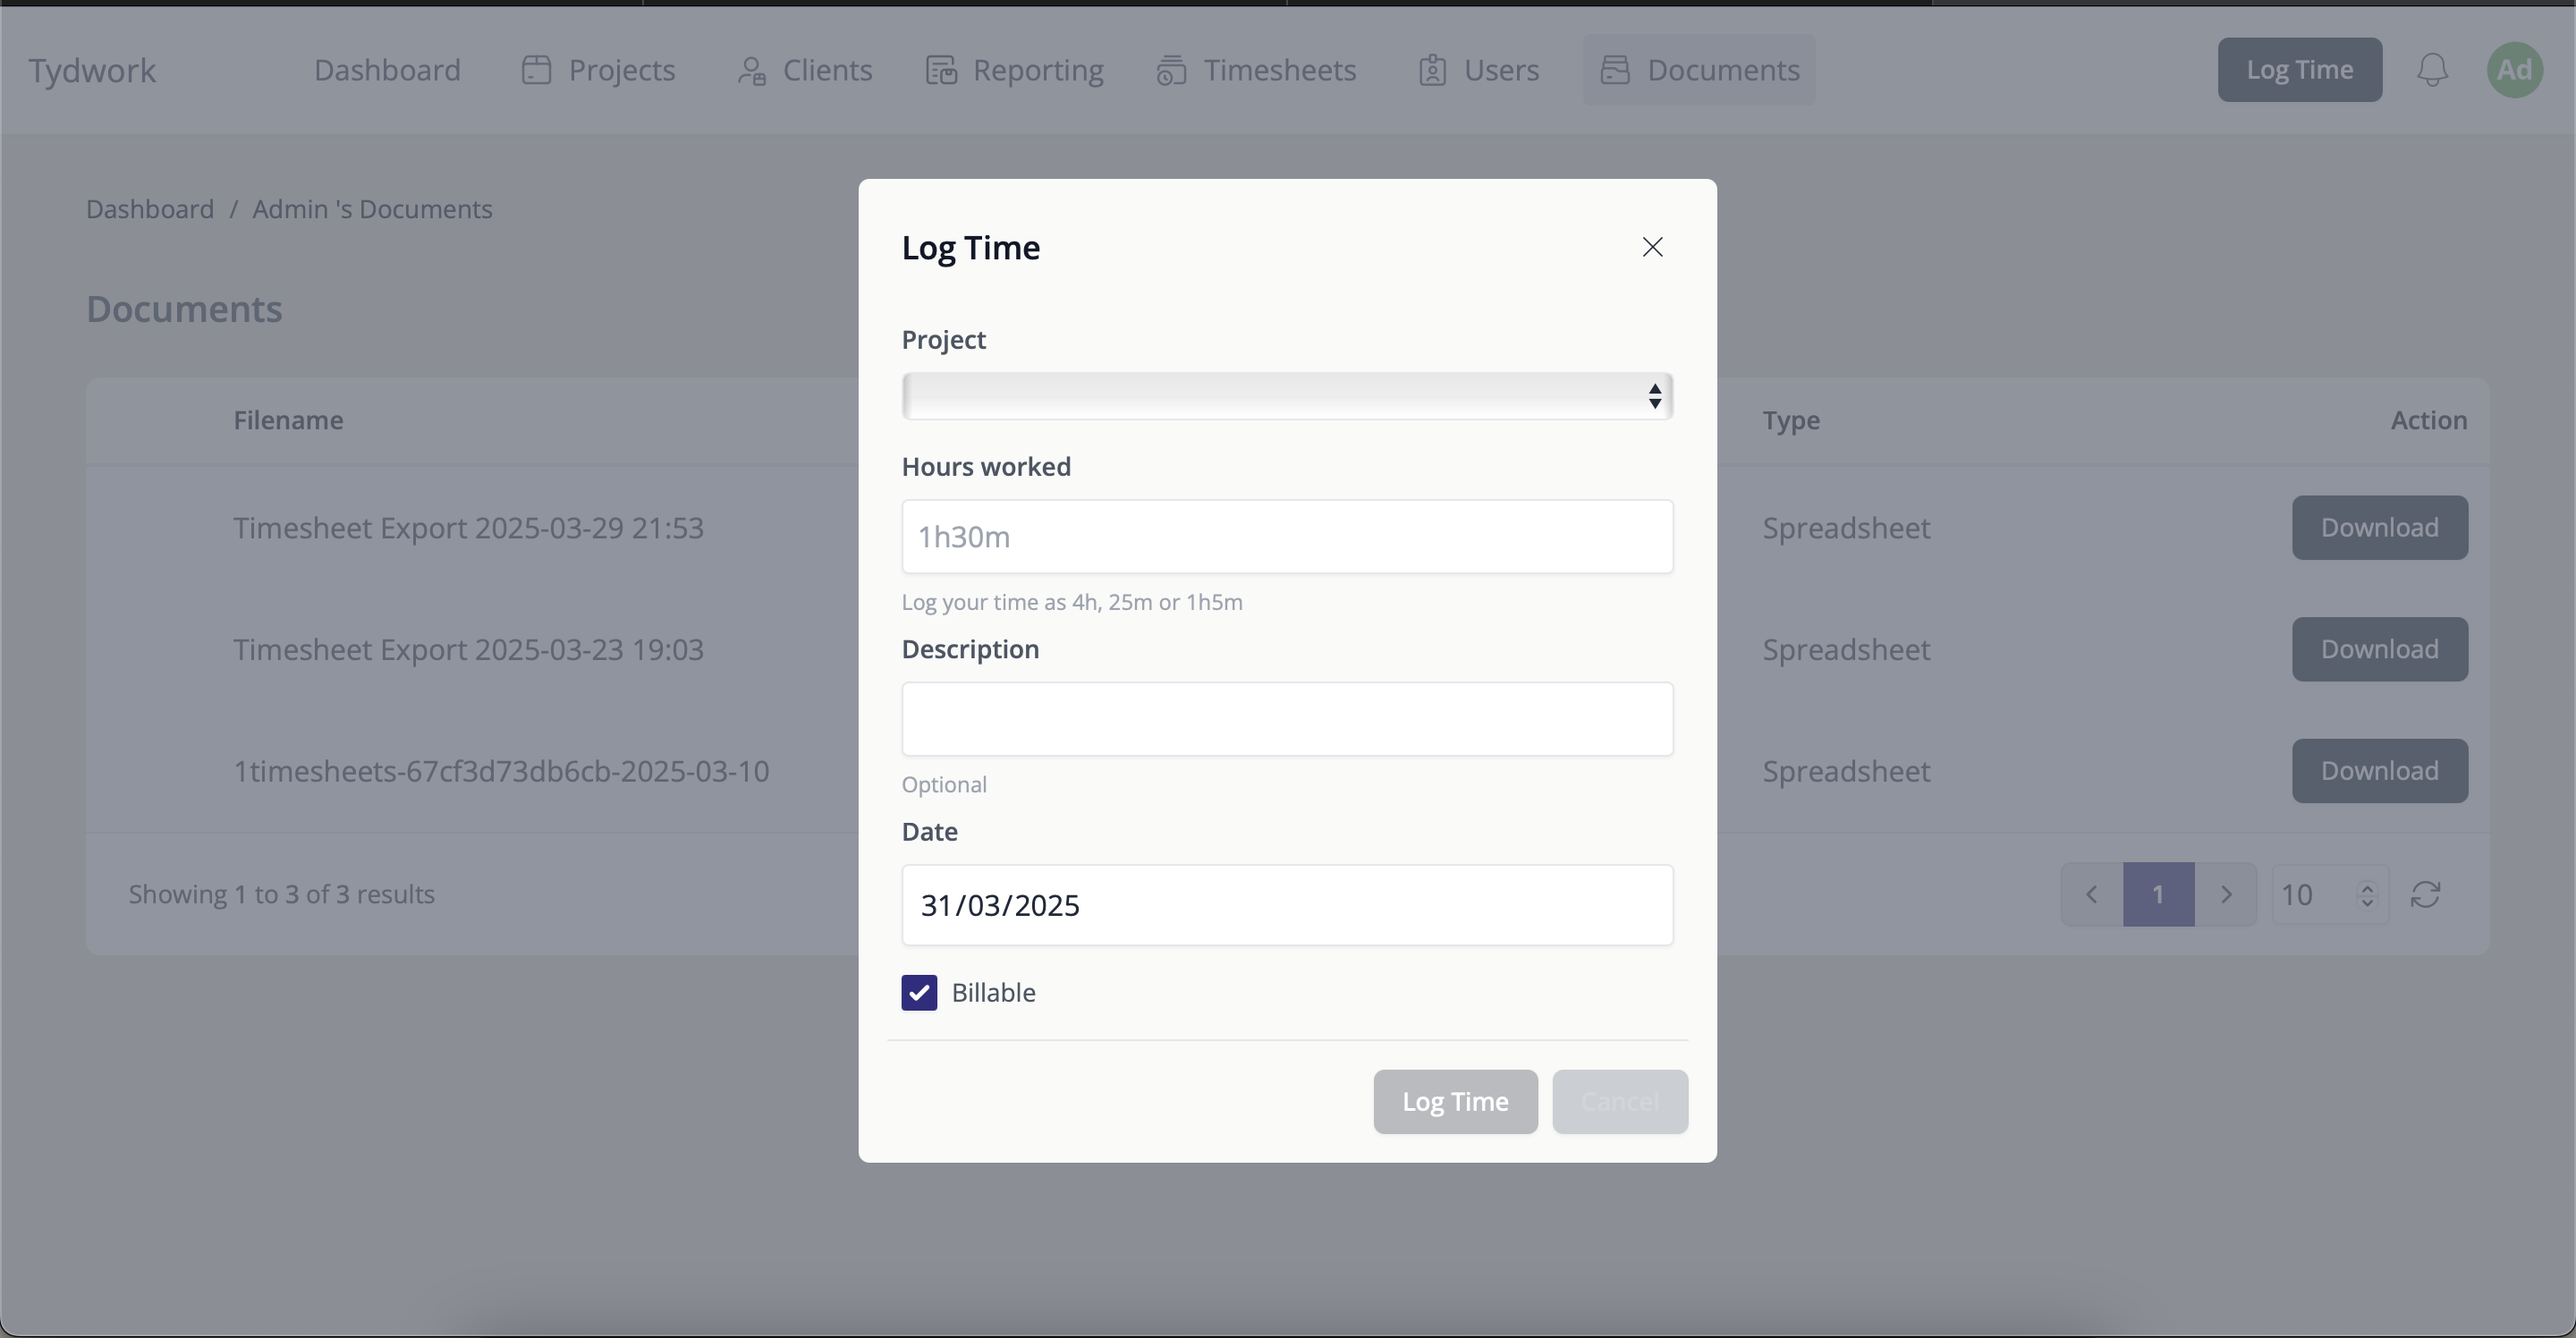Submit the dialog's Log Time button

(x=1455, y=1102)
